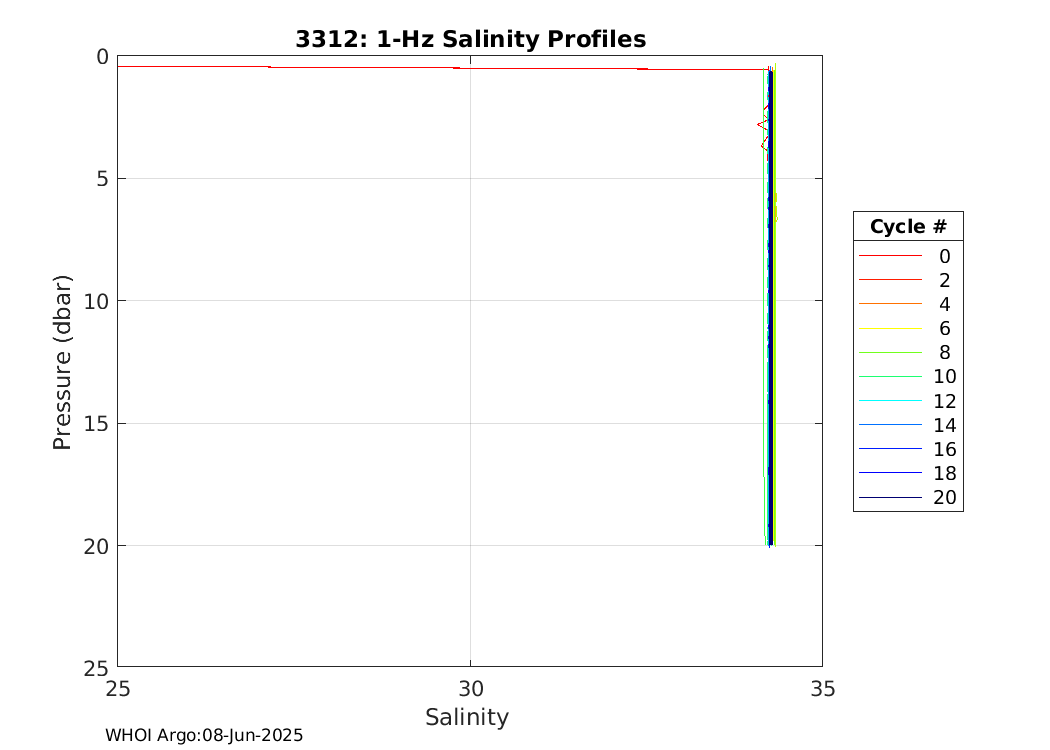The image size is (1050, 750).
Task: Select legend entry for cycle 8
Action: (x=908, y=352)
